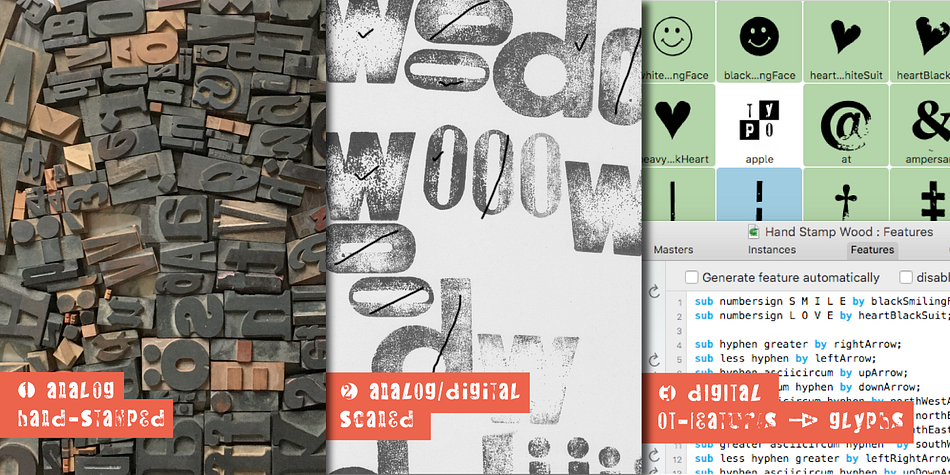Select the blackSmilingFace glyph cell

coord(760,41)
